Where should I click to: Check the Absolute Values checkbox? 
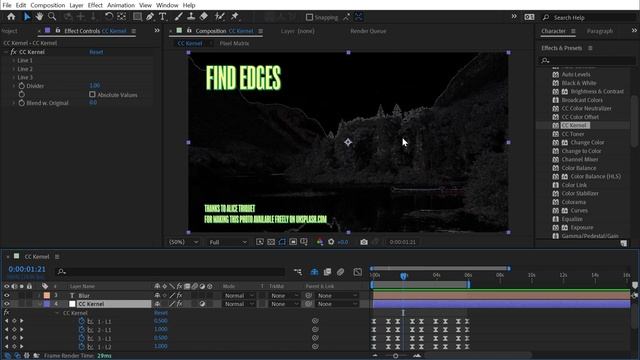pos(92,95)
